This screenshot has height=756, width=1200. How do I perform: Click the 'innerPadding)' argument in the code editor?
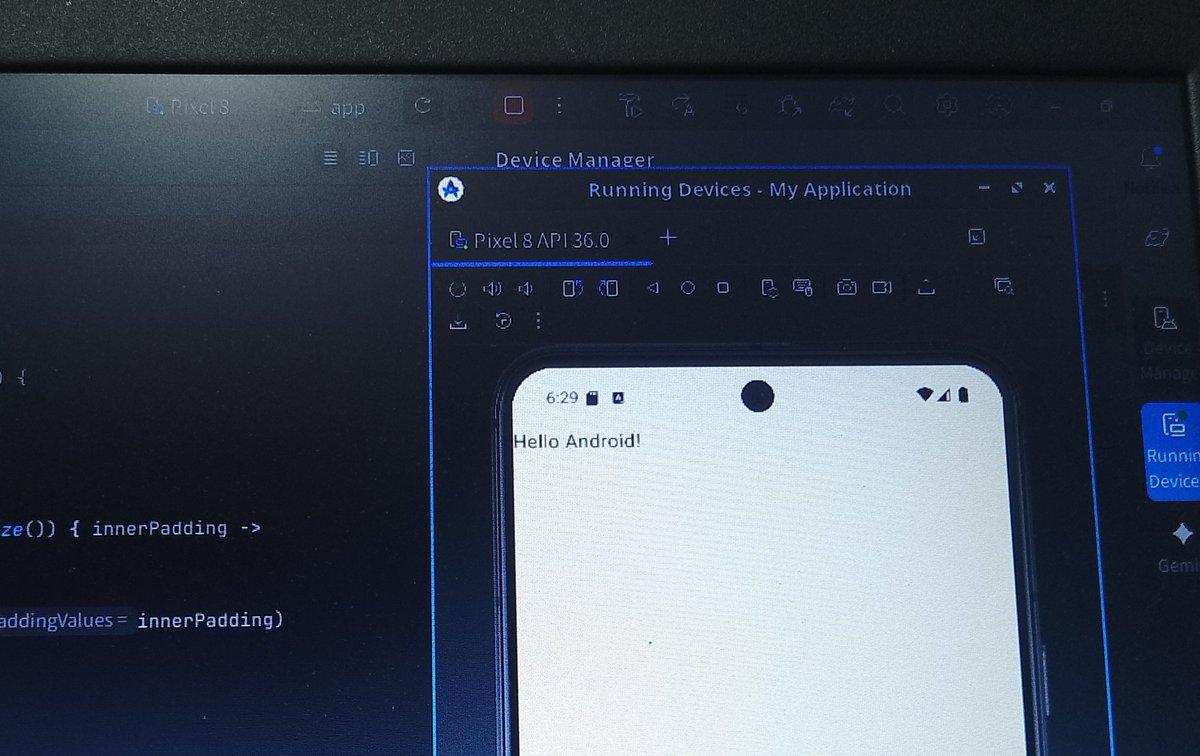coord(210,620)
